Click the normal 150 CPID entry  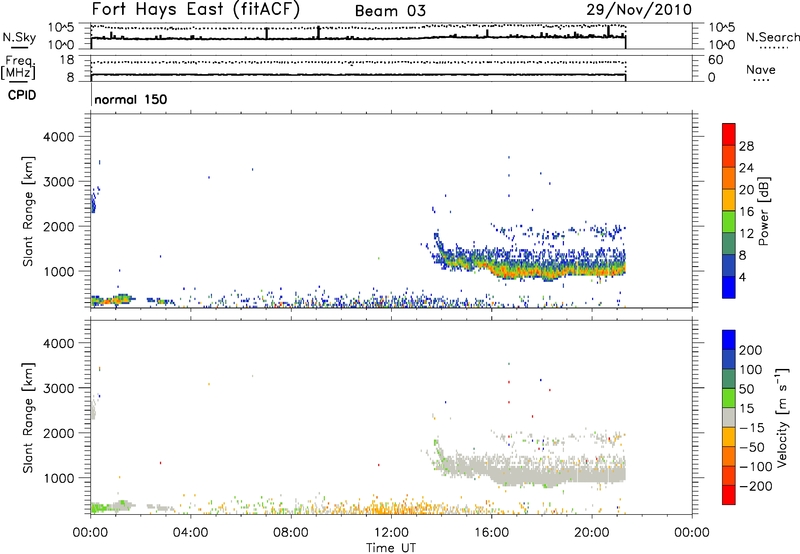click(x=131, y=99)
